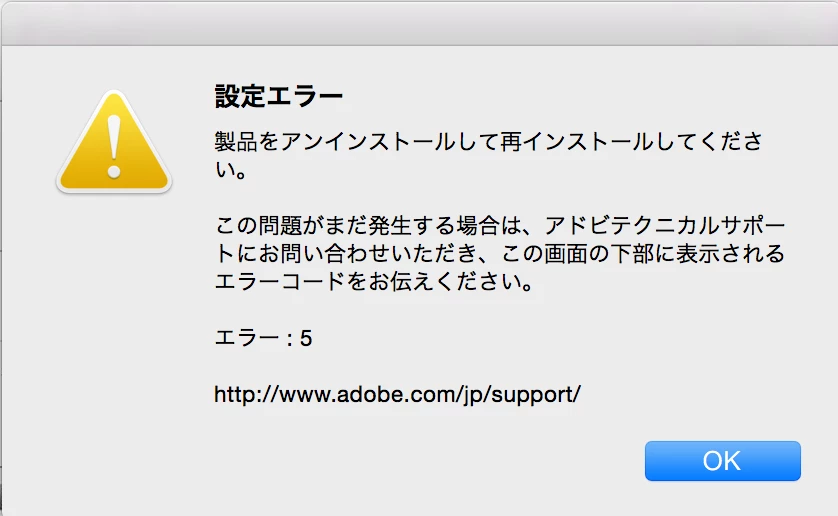The height and width of the screenshot is (516, 838).
Task: Click the yellow warning triangle icon
Action: pos(114,142)
